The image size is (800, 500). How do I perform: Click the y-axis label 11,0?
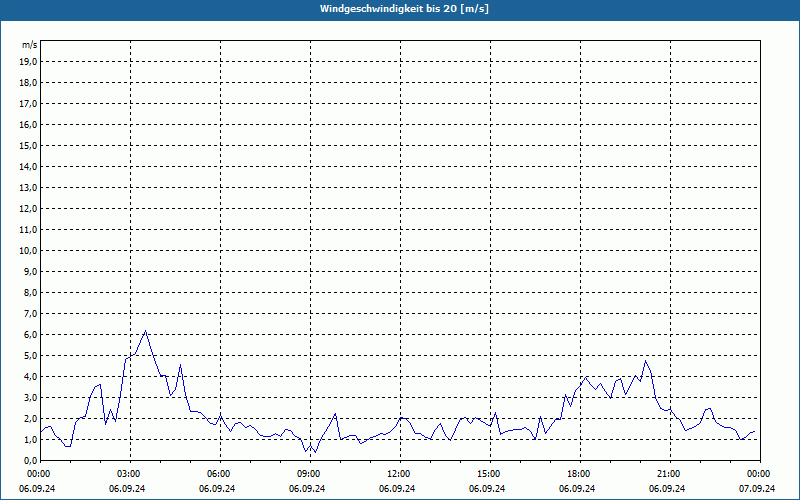pyautogui.click(x=30, y=230)
